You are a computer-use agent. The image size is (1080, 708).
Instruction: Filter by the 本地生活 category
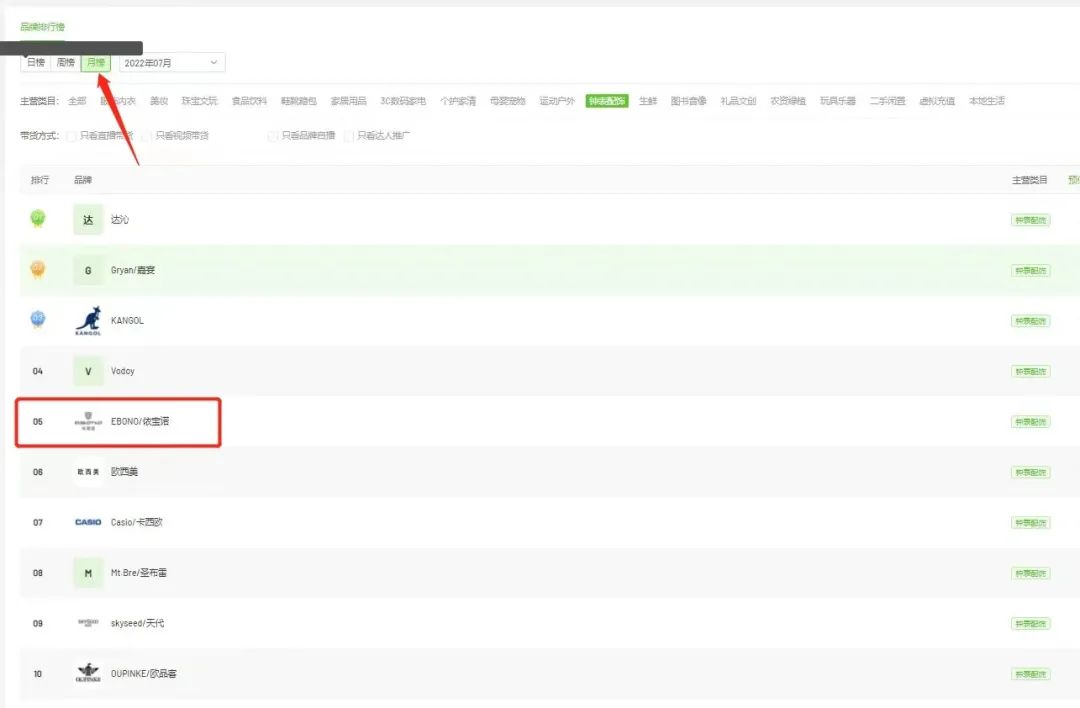click(986, 101)
